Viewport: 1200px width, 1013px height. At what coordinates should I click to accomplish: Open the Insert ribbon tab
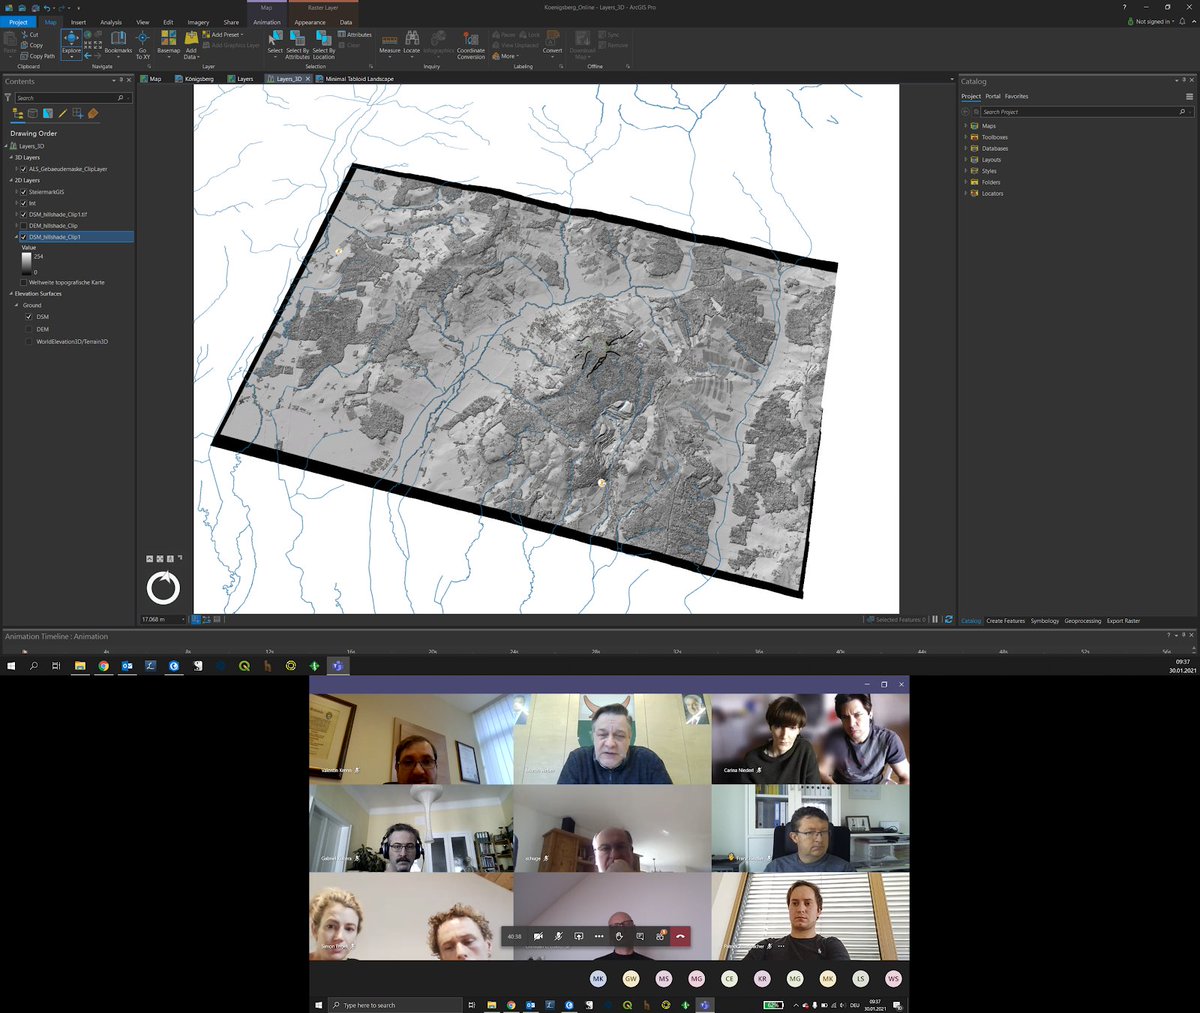pyautogui.click(x=78, y=22)
